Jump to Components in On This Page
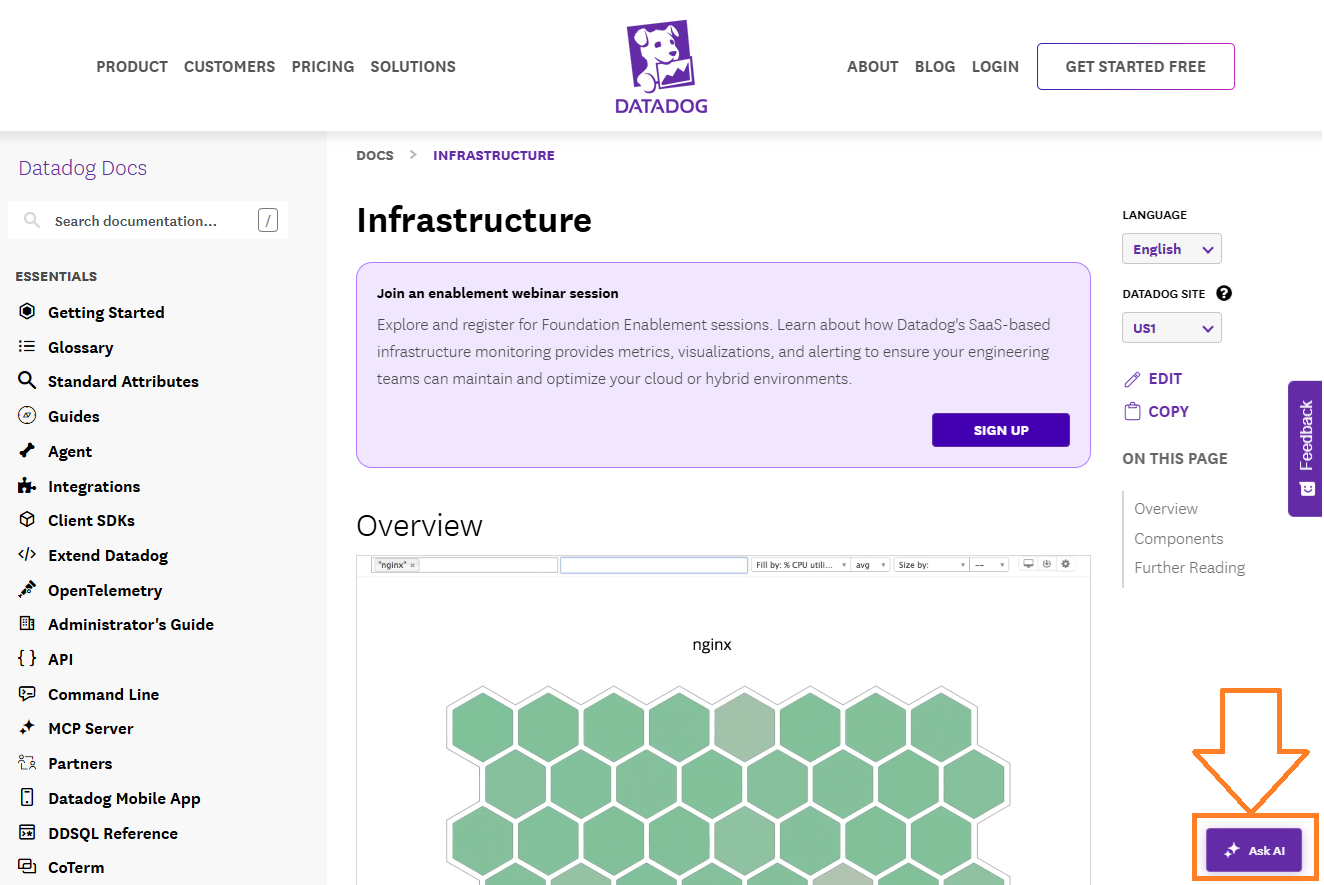The height and width of the screenshot is (885, 1324). point(1179,538)
